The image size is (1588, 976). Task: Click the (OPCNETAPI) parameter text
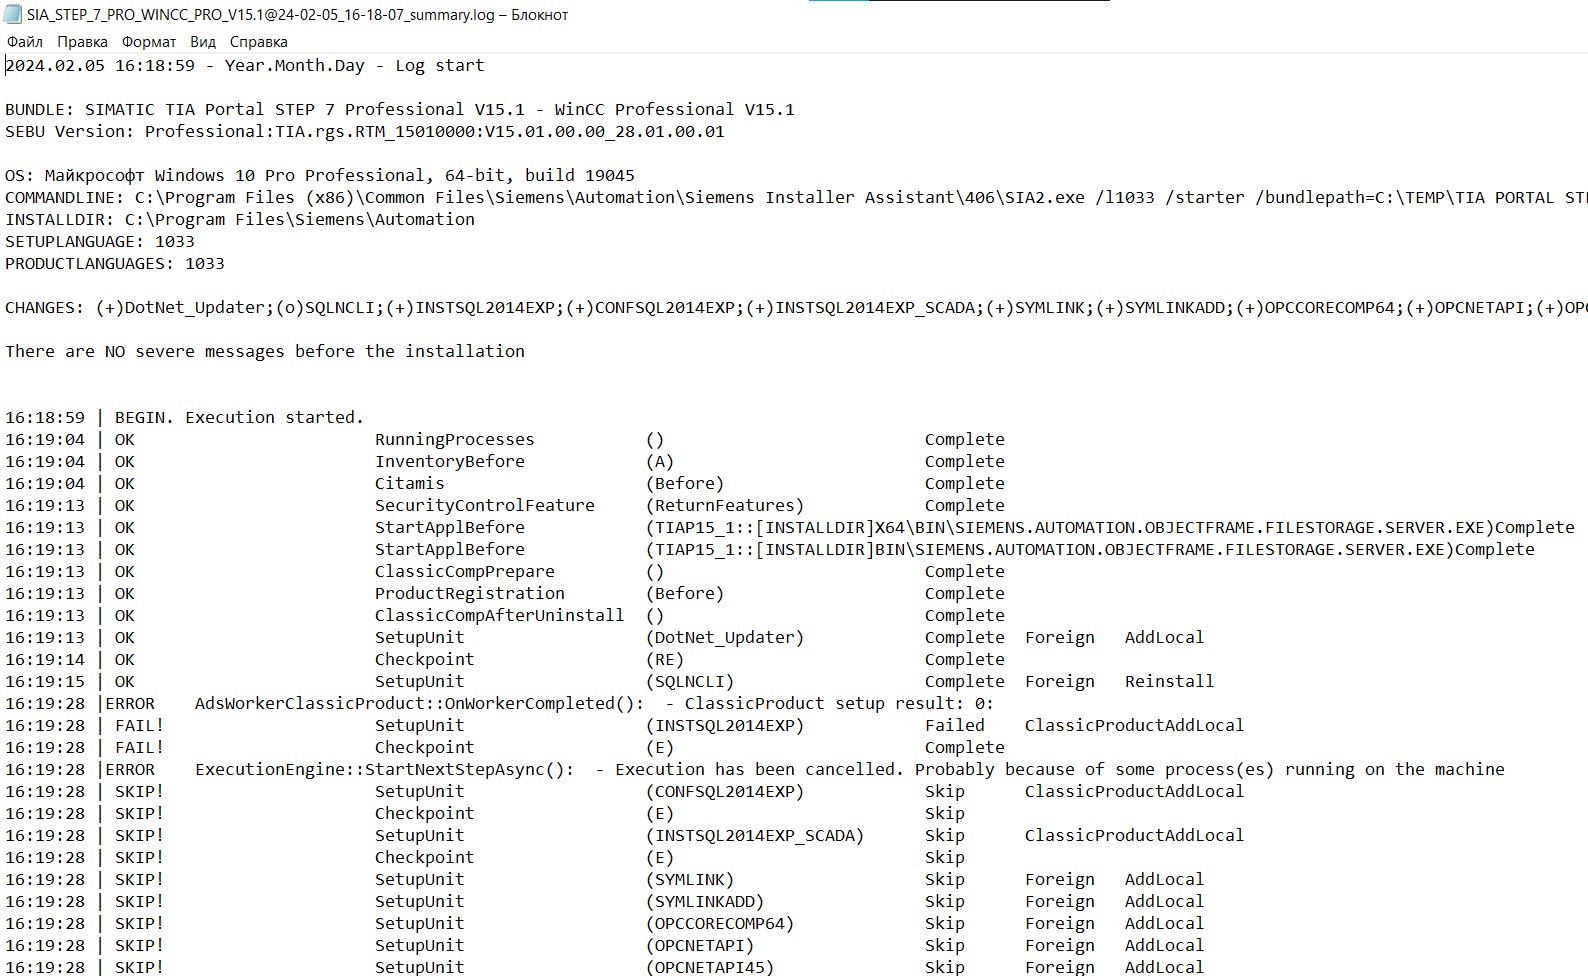(700, 946)
